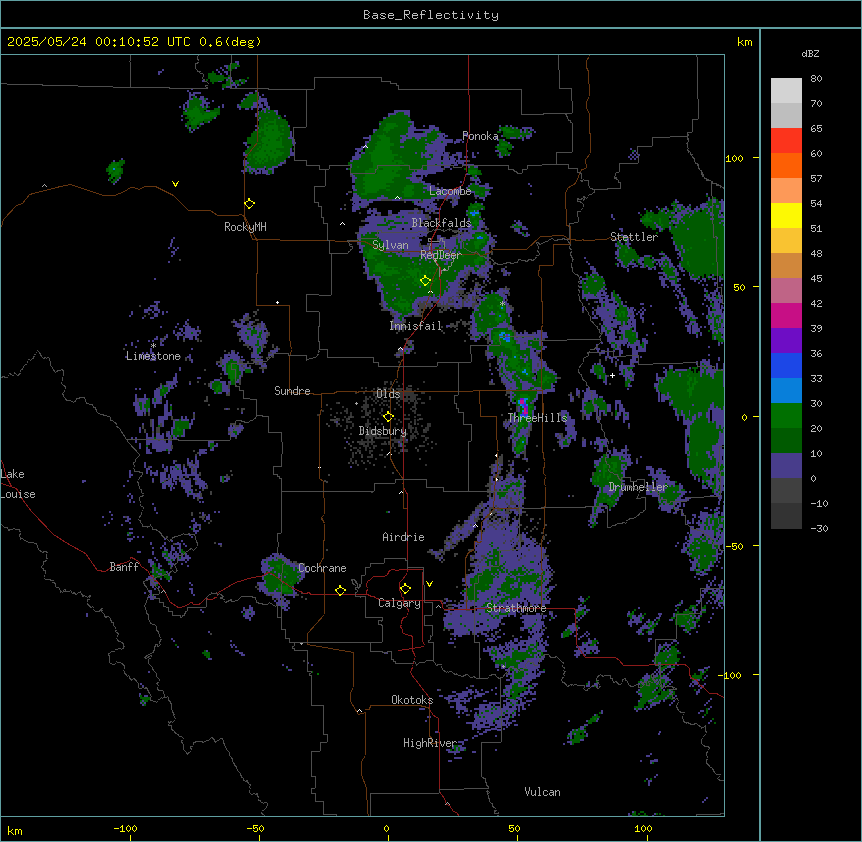Select the yellow diamond marker directly above Calgary label

405,589
